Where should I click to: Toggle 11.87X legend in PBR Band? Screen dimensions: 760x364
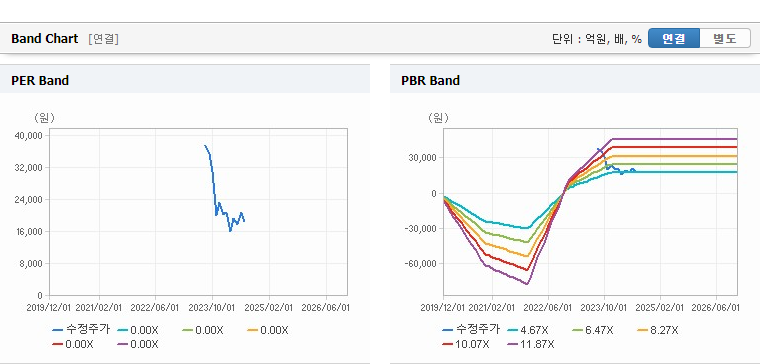(x=531, y=344)
